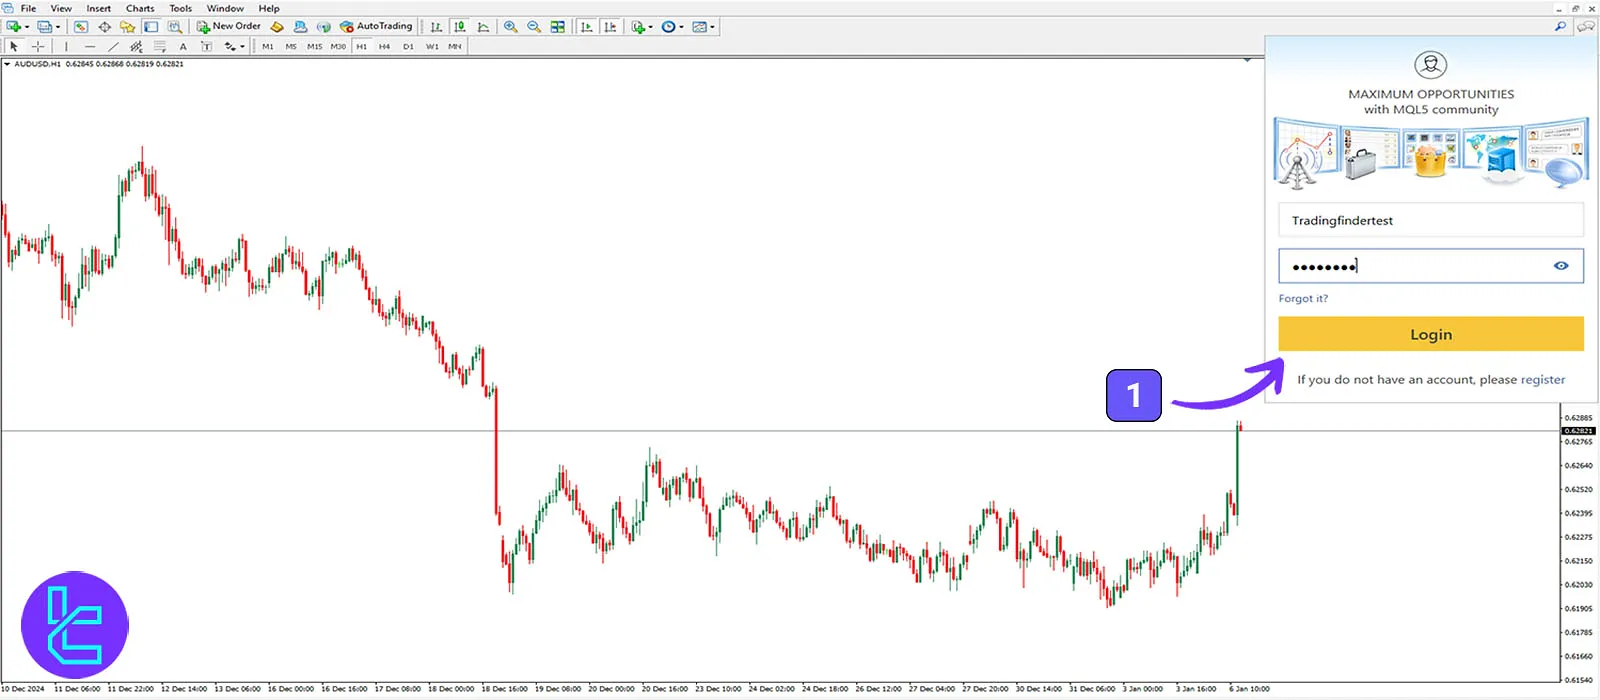The image size is (1600, 700).
Task: Select the Crosshair cursor tool
Action: point(38,47)
